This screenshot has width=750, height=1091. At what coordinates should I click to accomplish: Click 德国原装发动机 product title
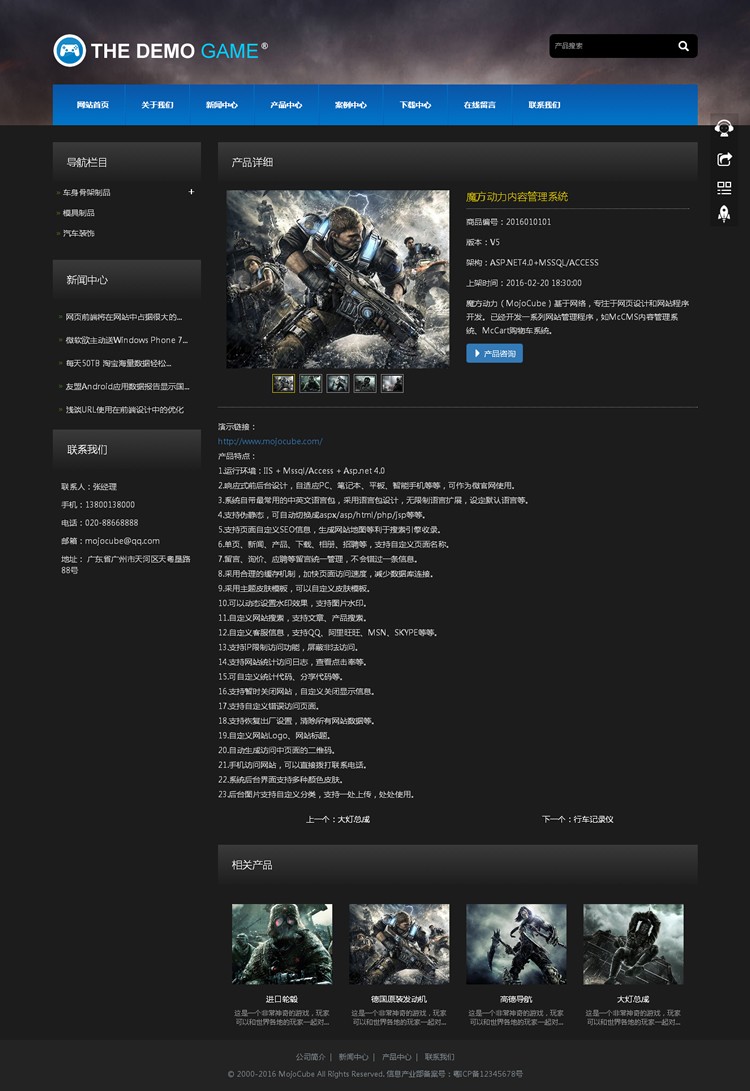pos(399,999)
